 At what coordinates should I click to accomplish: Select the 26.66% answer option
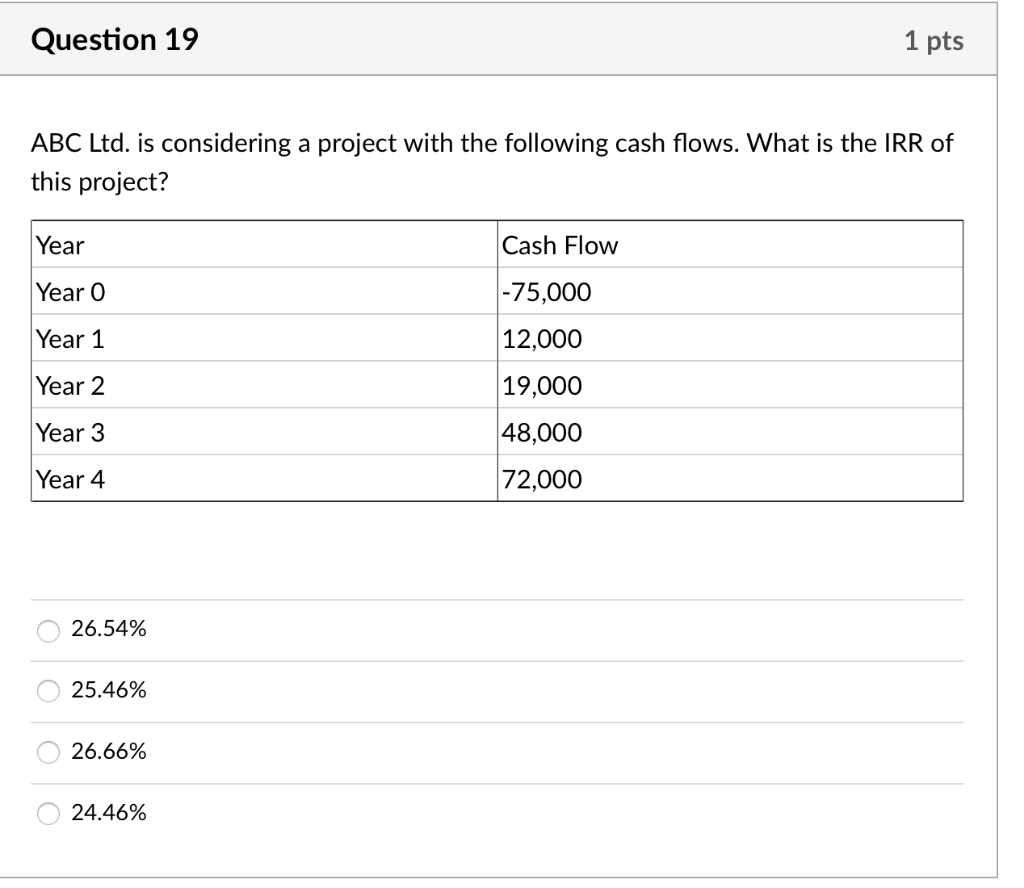pos(47,752)
